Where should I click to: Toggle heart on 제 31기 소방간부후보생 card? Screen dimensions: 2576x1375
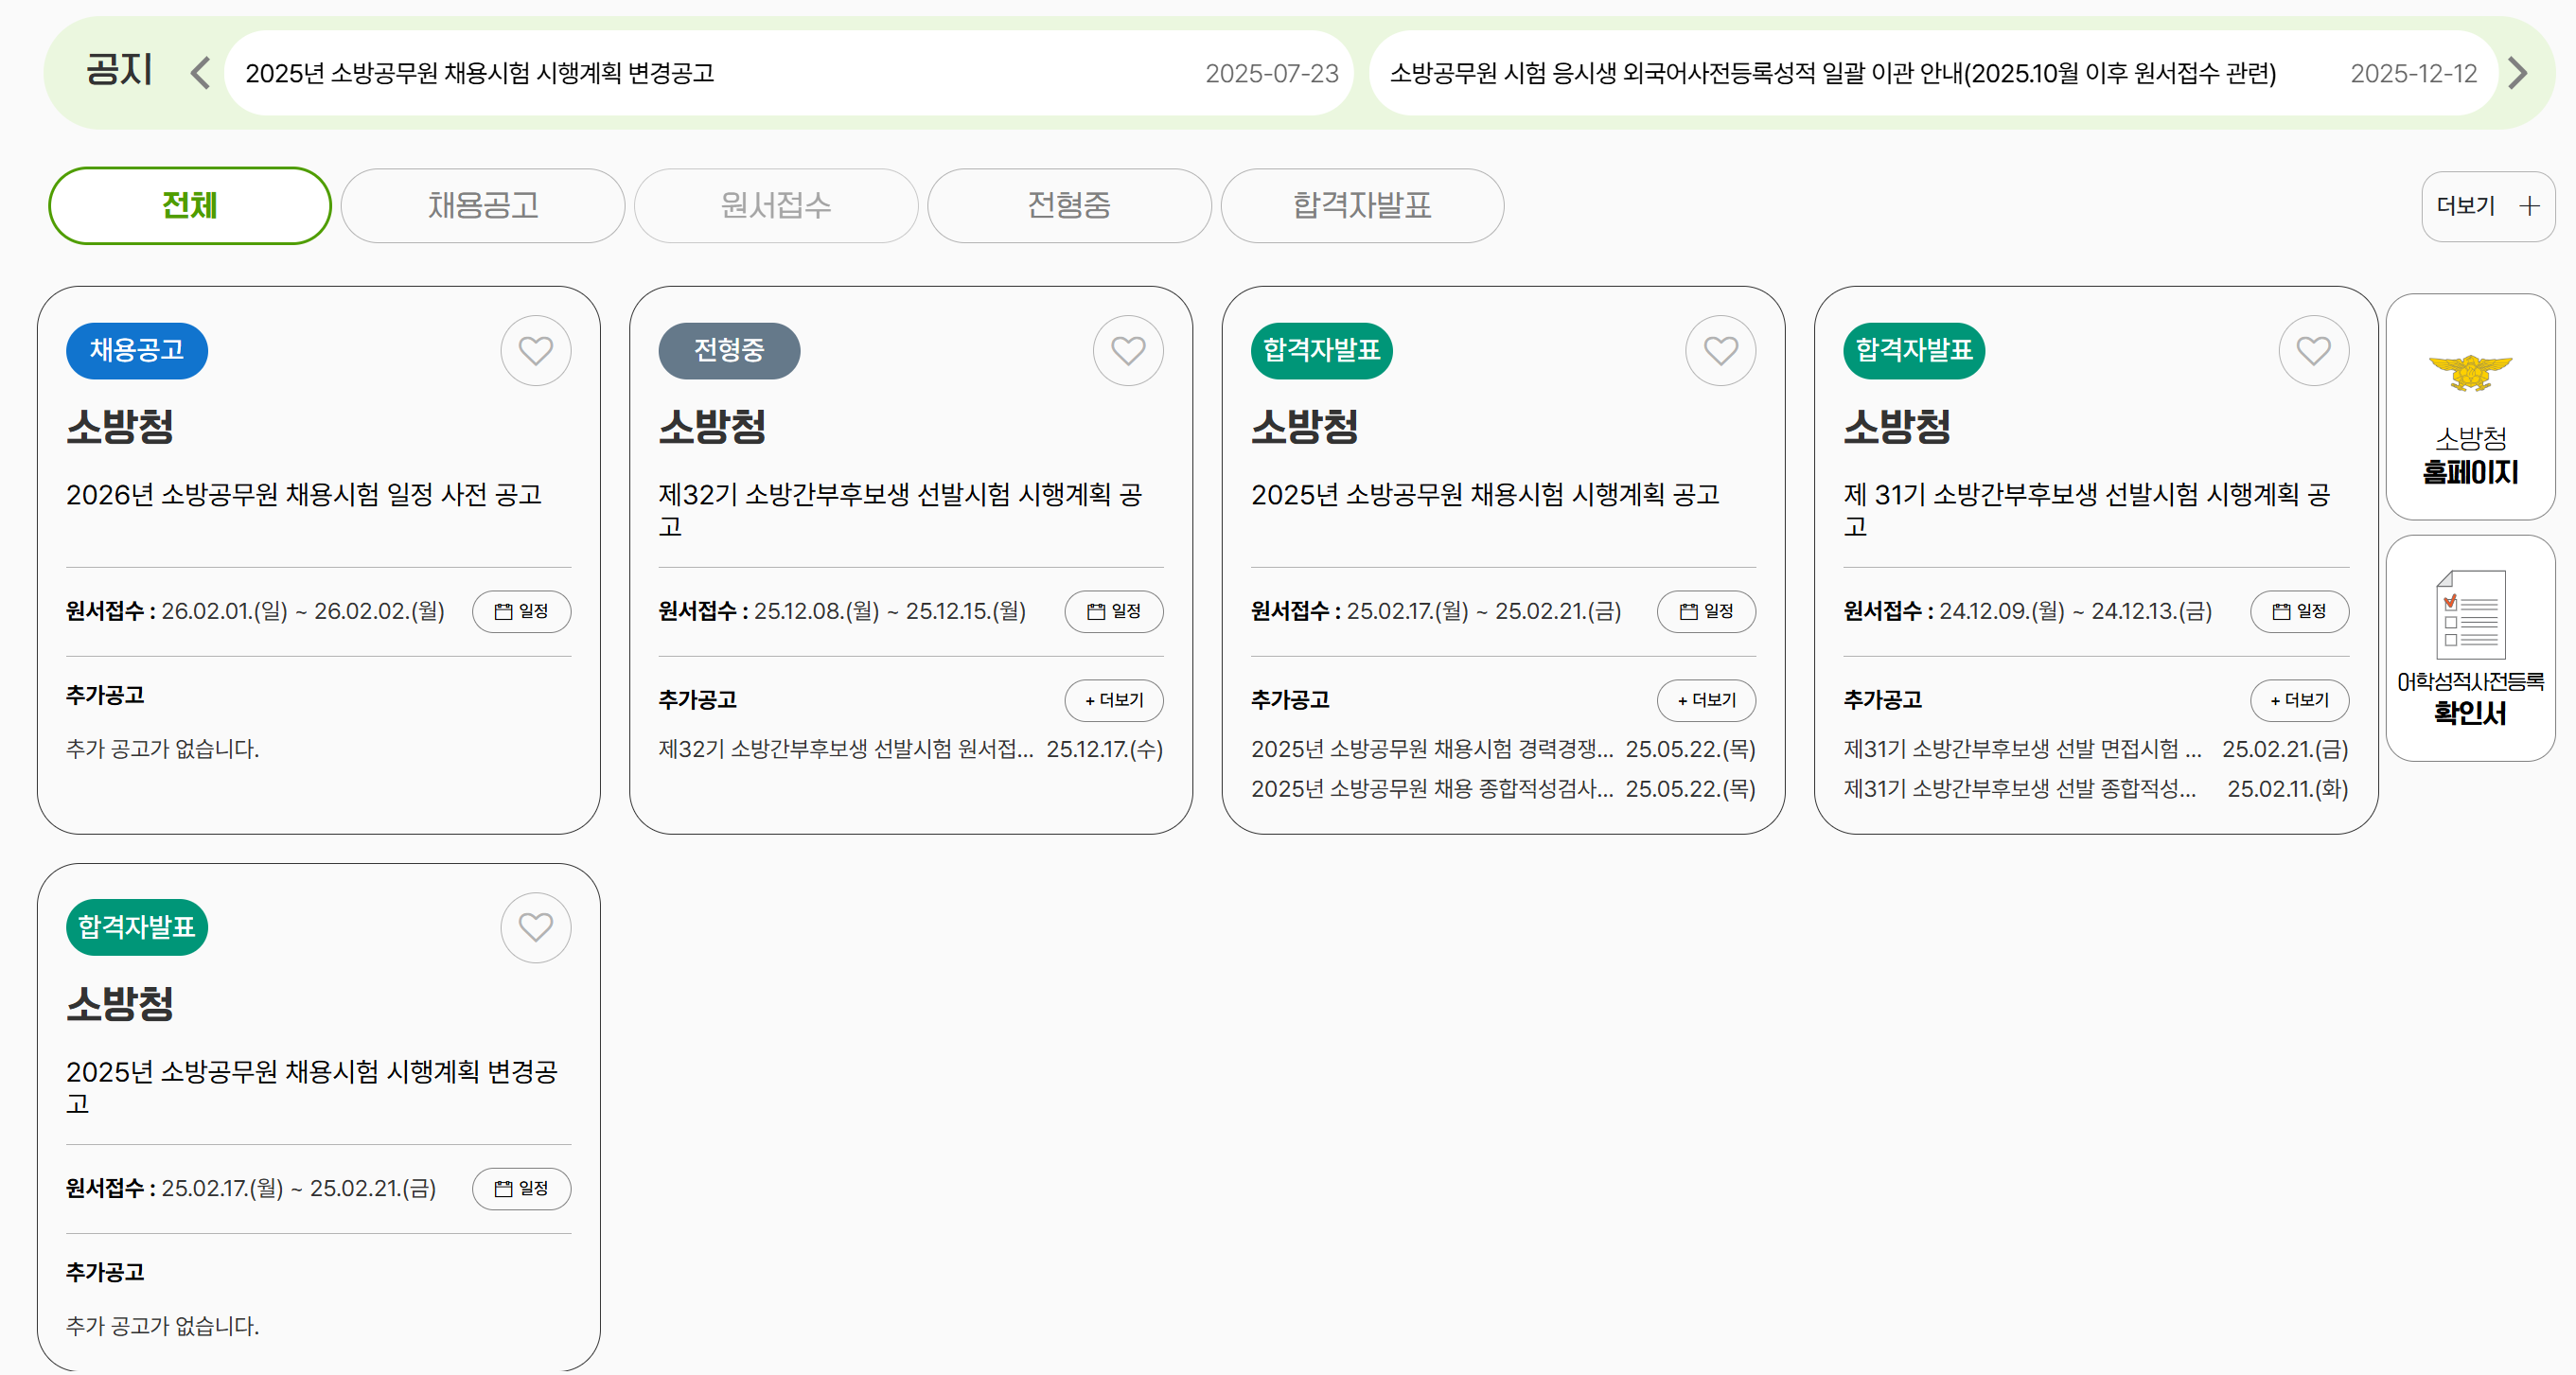(x=2313, y=351)
